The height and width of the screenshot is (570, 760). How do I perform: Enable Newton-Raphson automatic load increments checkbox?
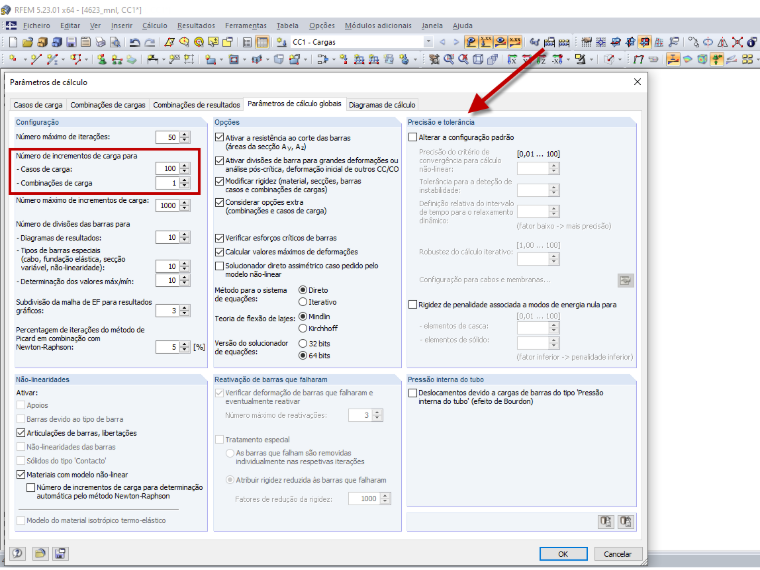point(31,487)
